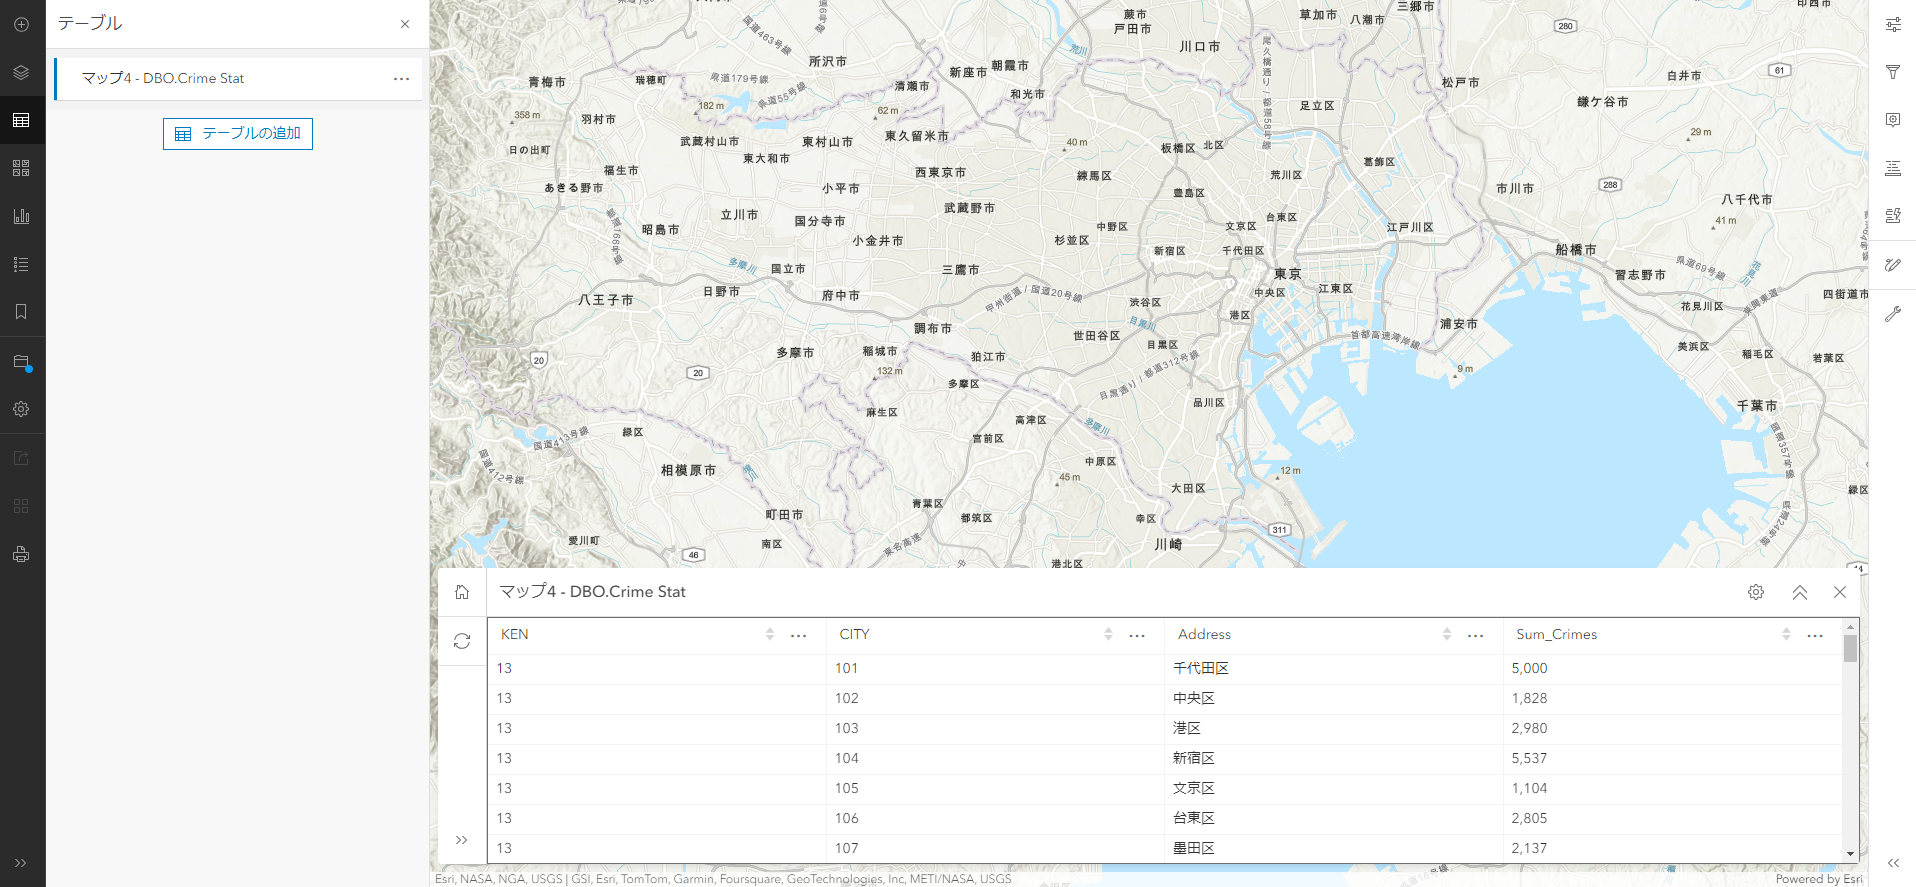The height and width of the screenshot is (887, 1916).
Task: Expand the left dark toolbar
Action: [21, 863]
